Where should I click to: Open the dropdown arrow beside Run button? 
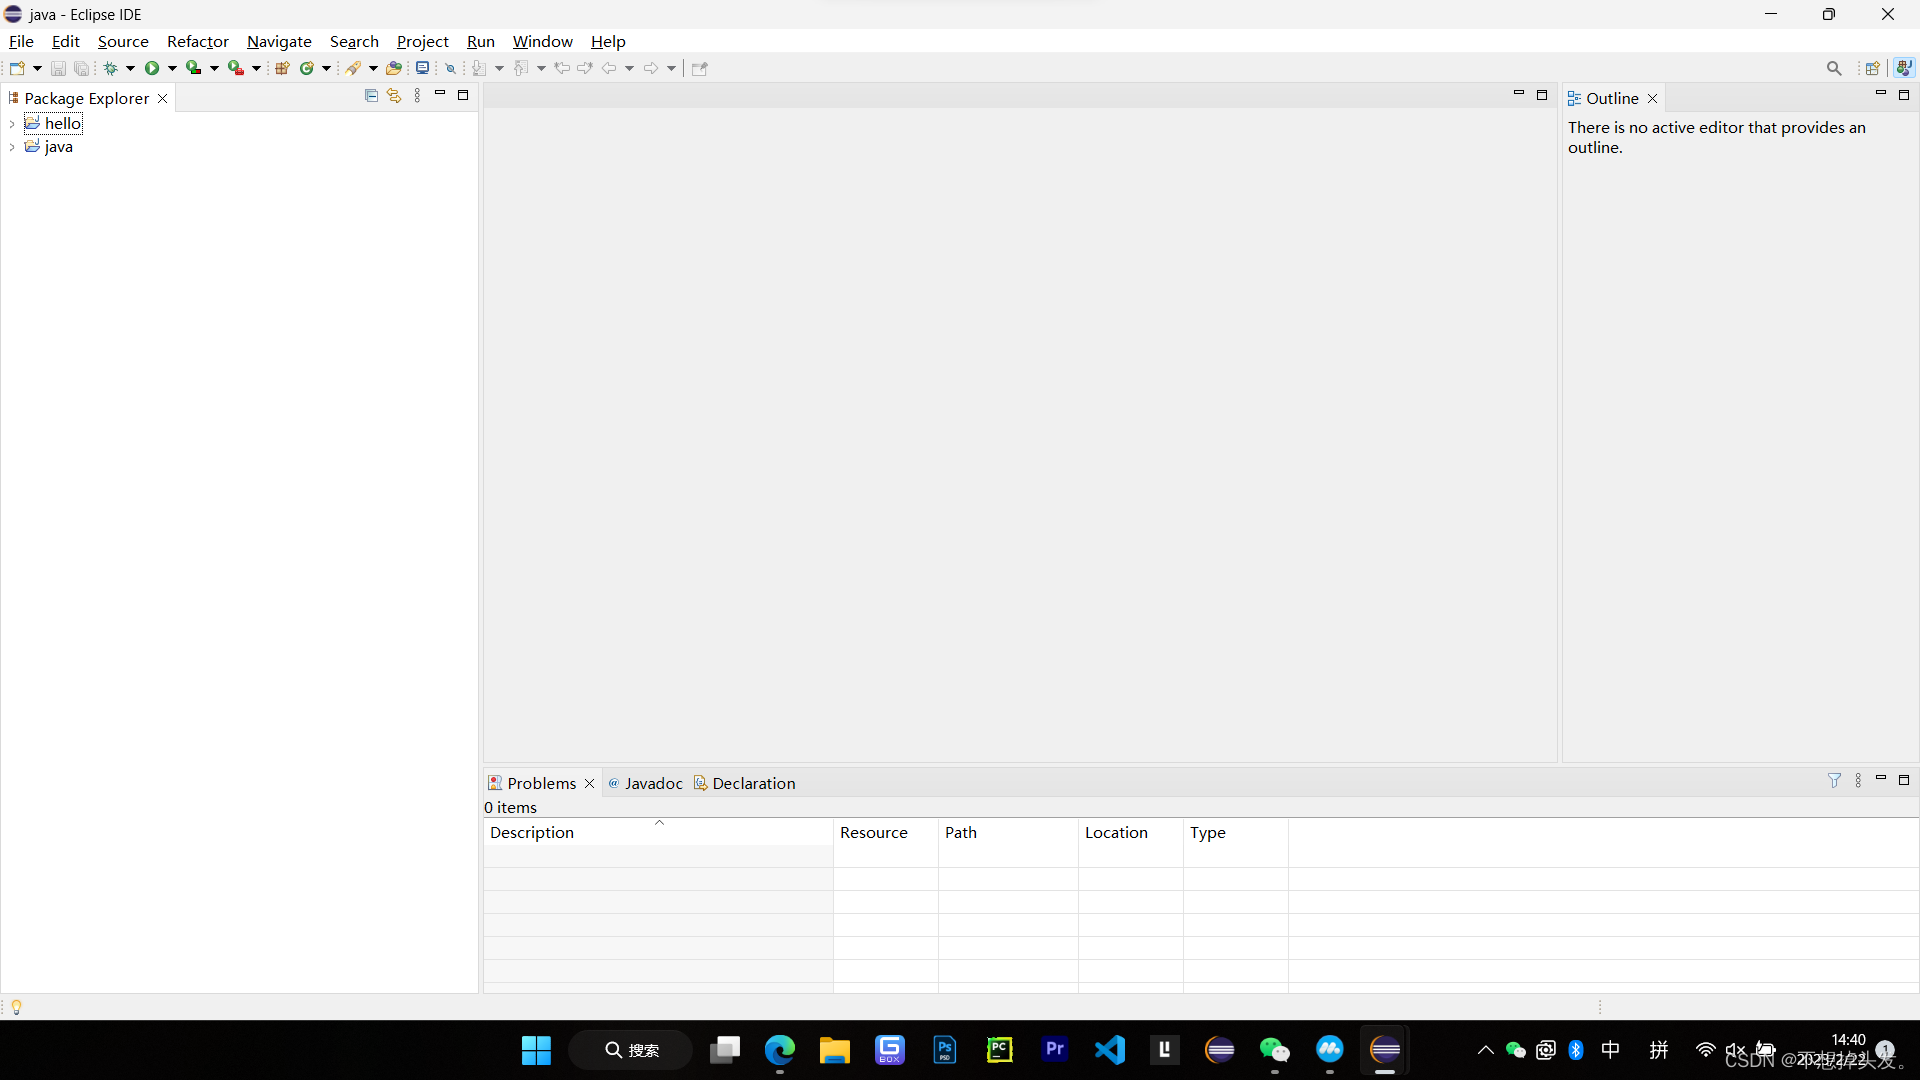pos(172,68)
